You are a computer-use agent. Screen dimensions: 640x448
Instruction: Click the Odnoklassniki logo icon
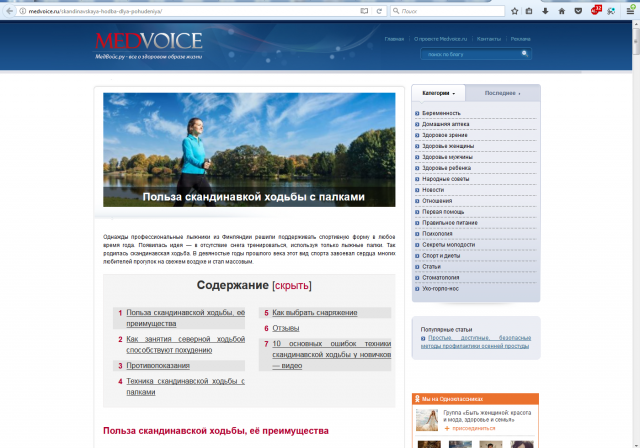[417, 399]
